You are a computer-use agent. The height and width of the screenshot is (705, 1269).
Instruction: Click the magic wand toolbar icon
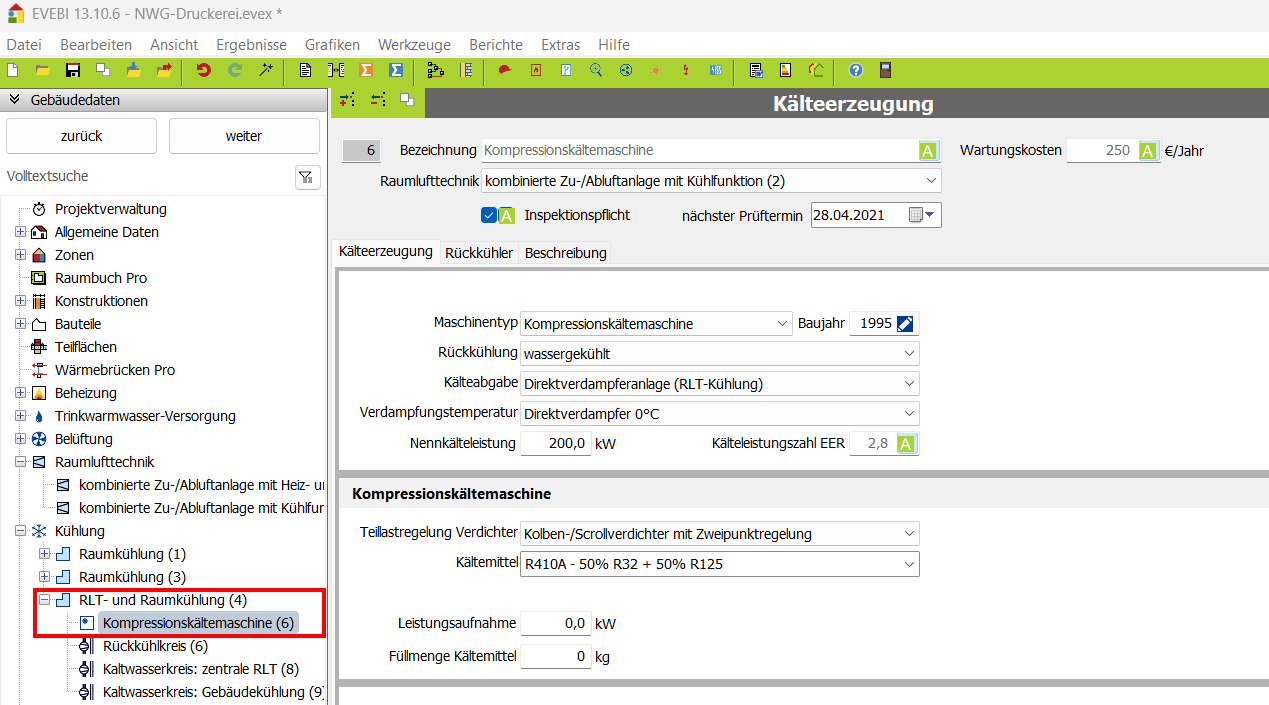point(265,70)
